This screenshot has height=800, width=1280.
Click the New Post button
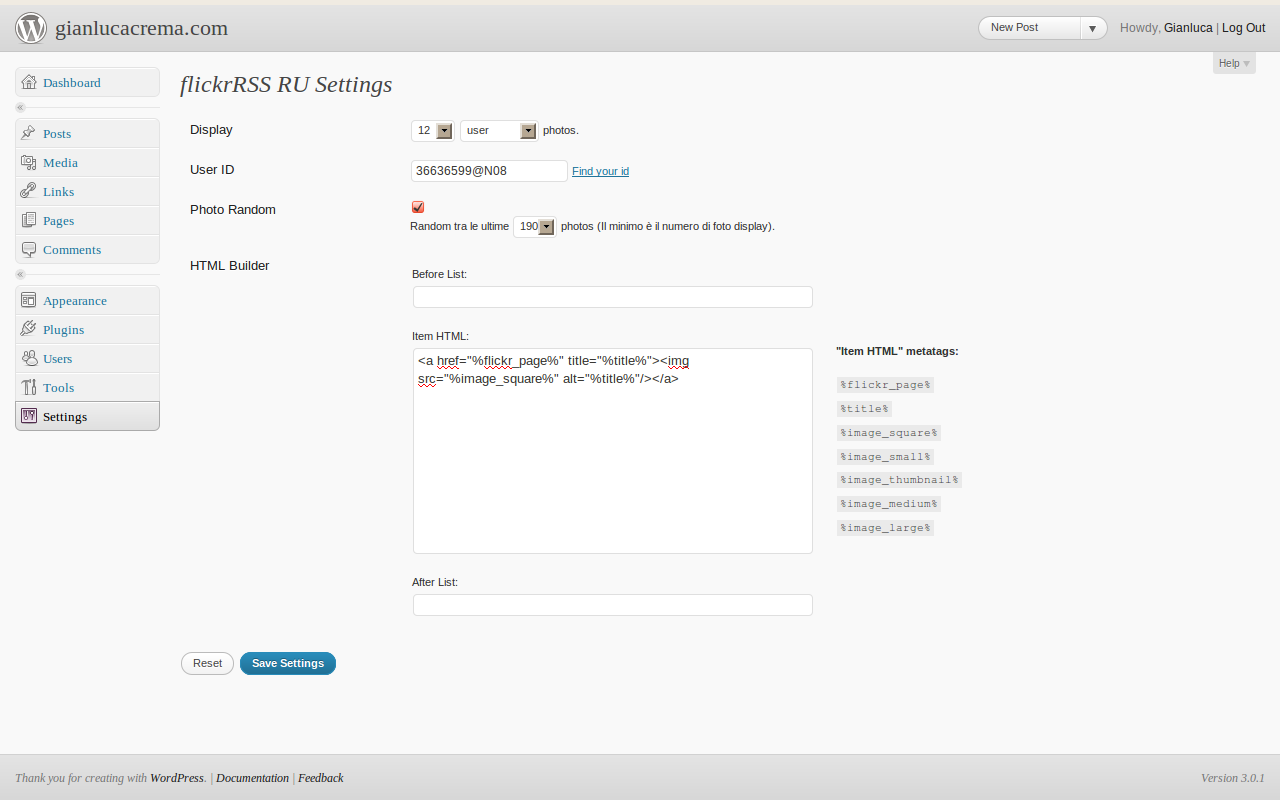[x=1029, y=28]
